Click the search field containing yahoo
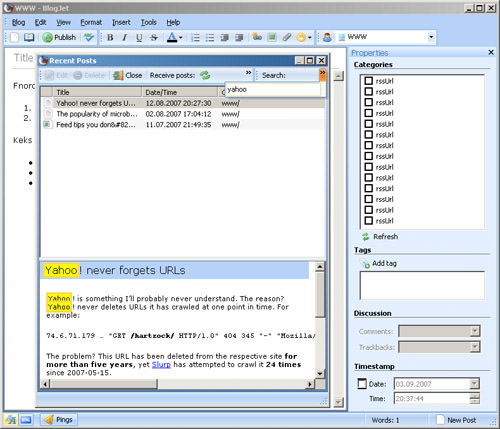 (x=273, y=89)
